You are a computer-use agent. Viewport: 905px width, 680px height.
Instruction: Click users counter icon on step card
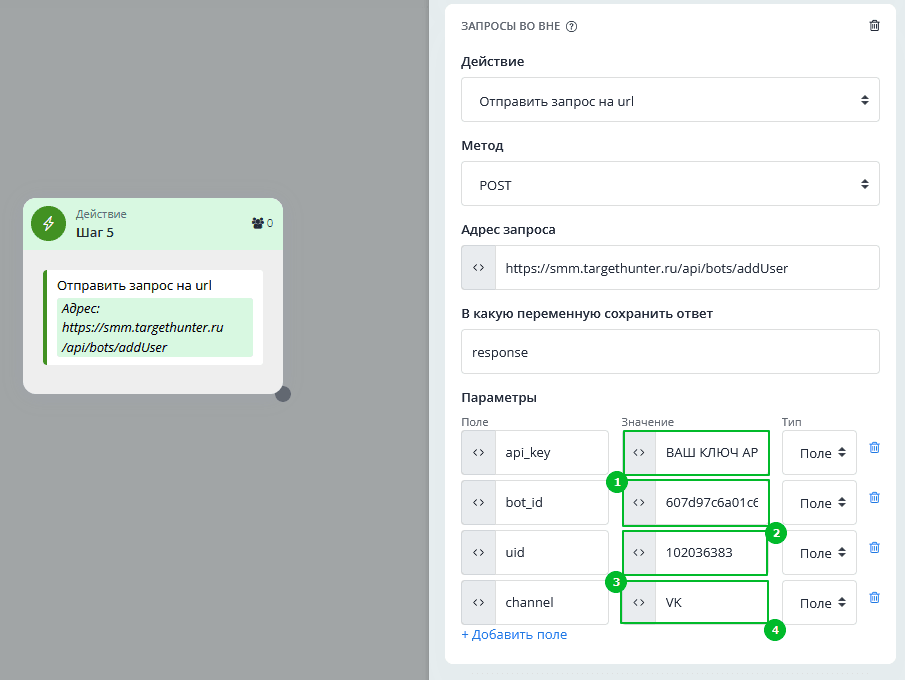point(257,223)
